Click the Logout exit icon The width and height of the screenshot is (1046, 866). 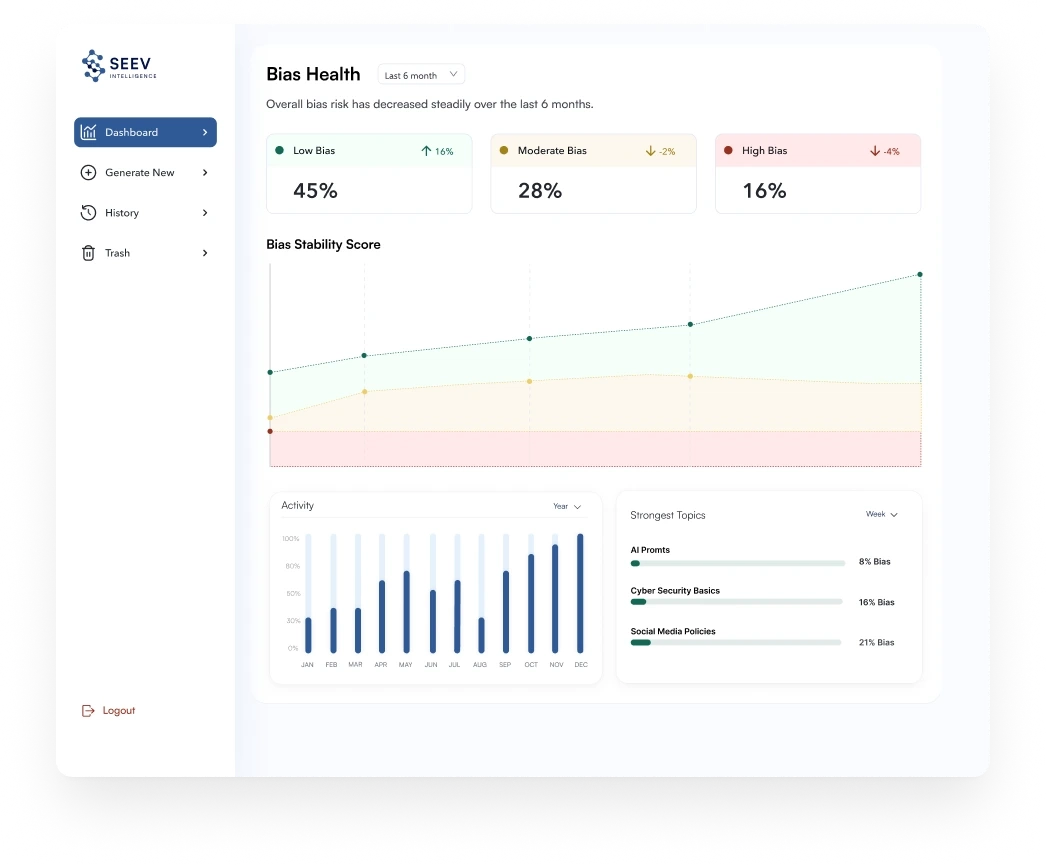87,710
